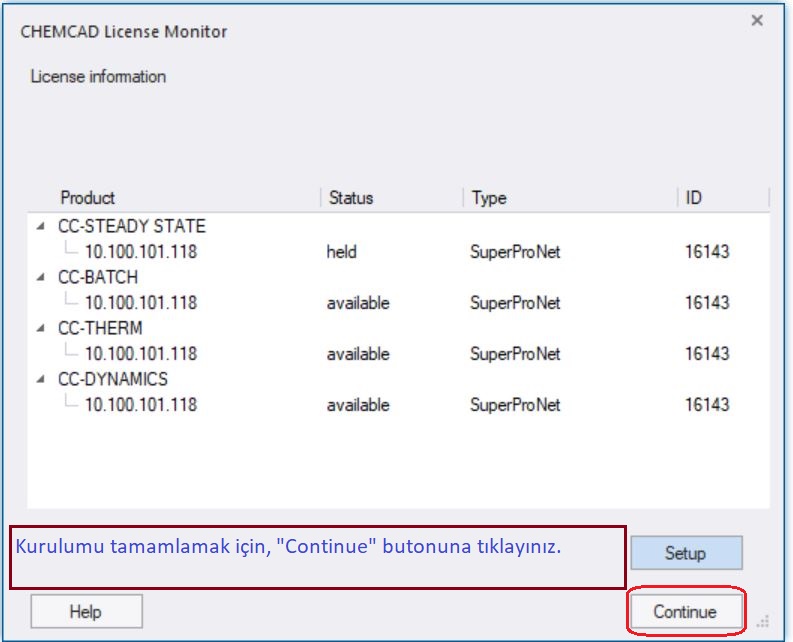793x642 pixels.
Task: Sort by the Status column header
Action: tap(392, 197)
